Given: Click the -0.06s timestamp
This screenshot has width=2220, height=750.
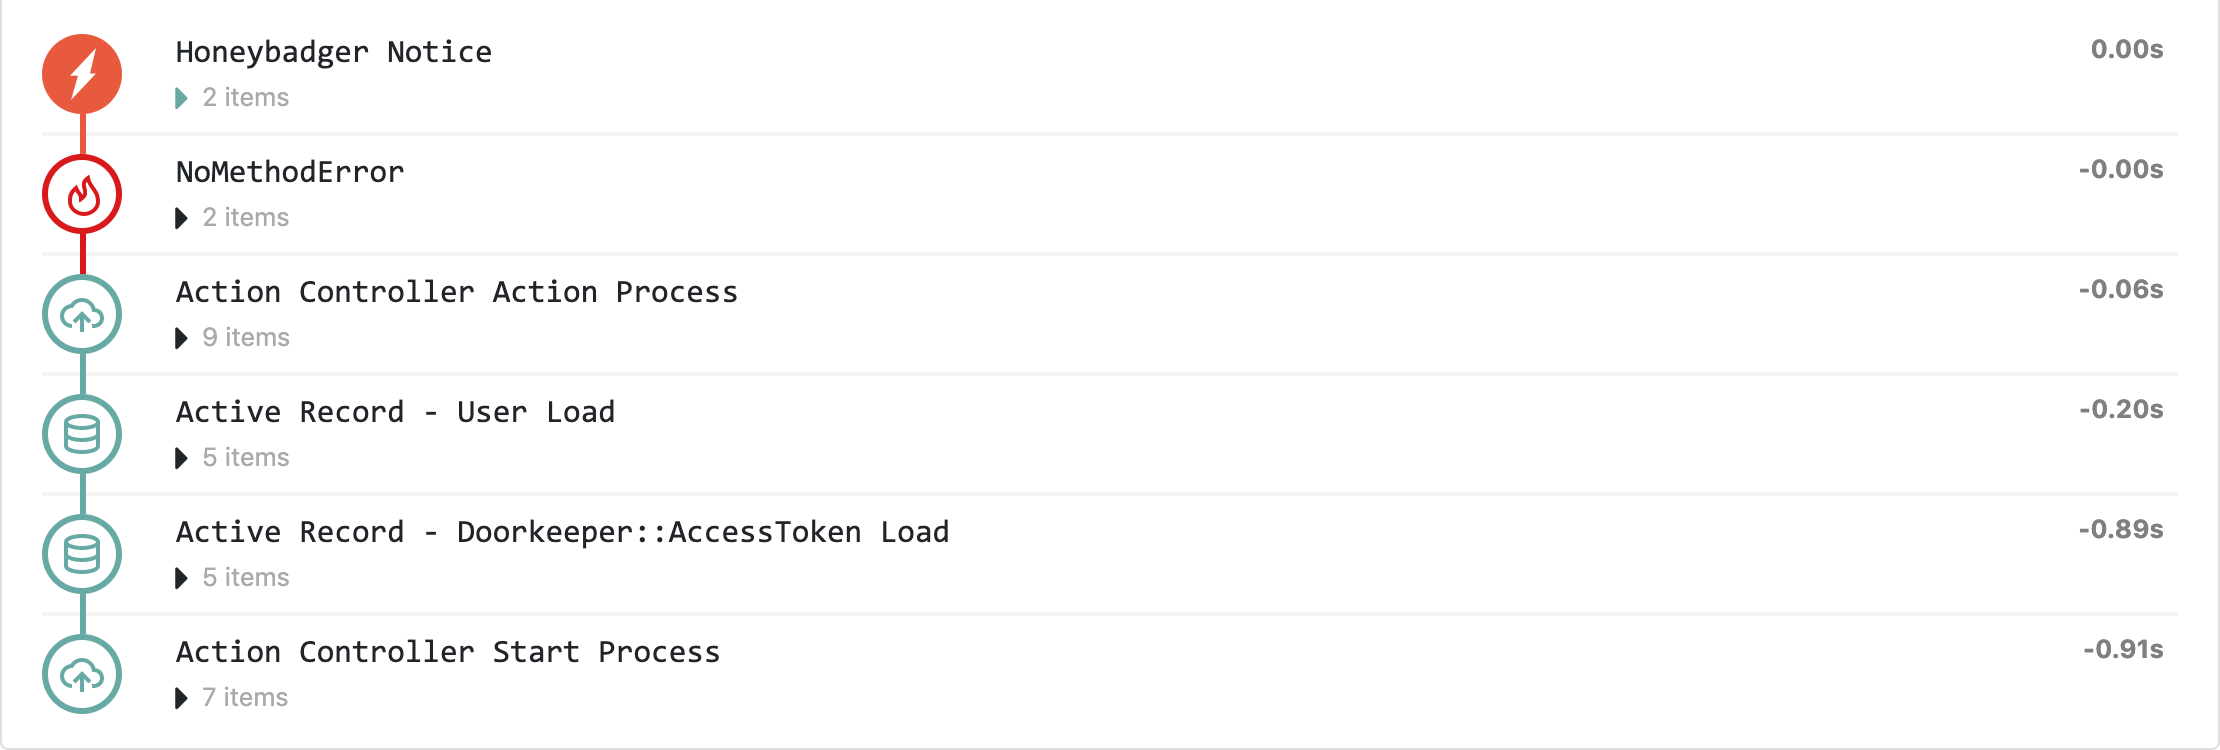Looking at the screenshot, I should pos(2120,289).
